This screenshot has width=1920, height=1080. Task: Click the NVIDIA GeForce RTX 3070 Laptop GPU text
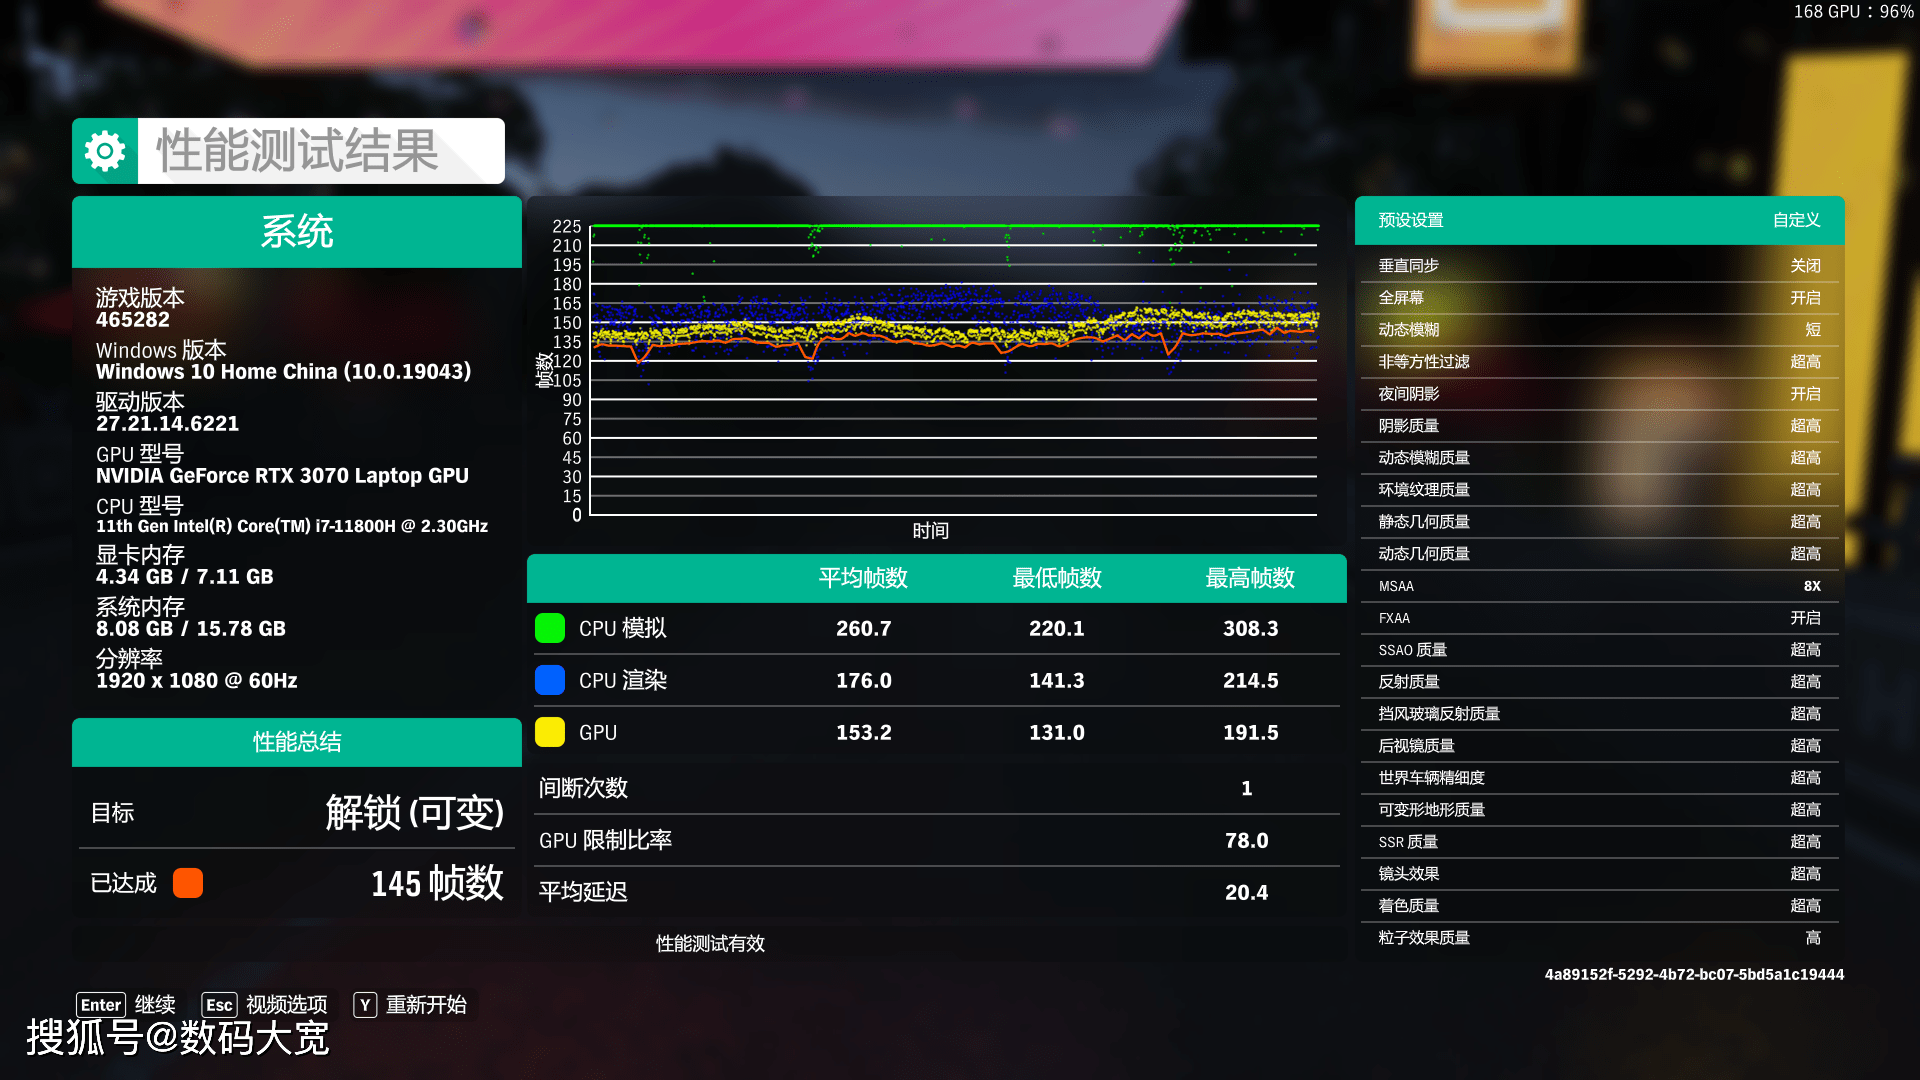282,476
